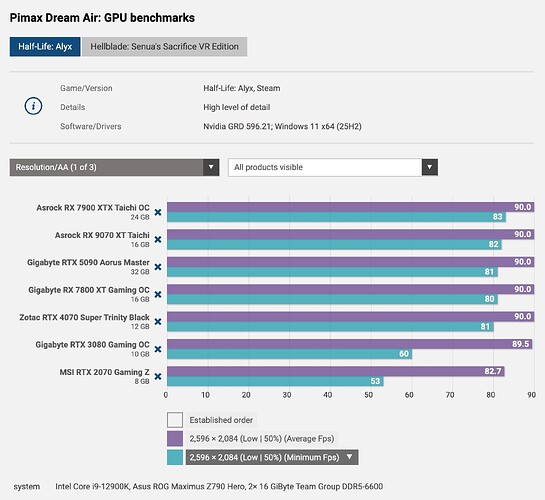This screenshot has width=545, height=500.
Task: Click the Game/Version label
Action: (x=86, y=88)
